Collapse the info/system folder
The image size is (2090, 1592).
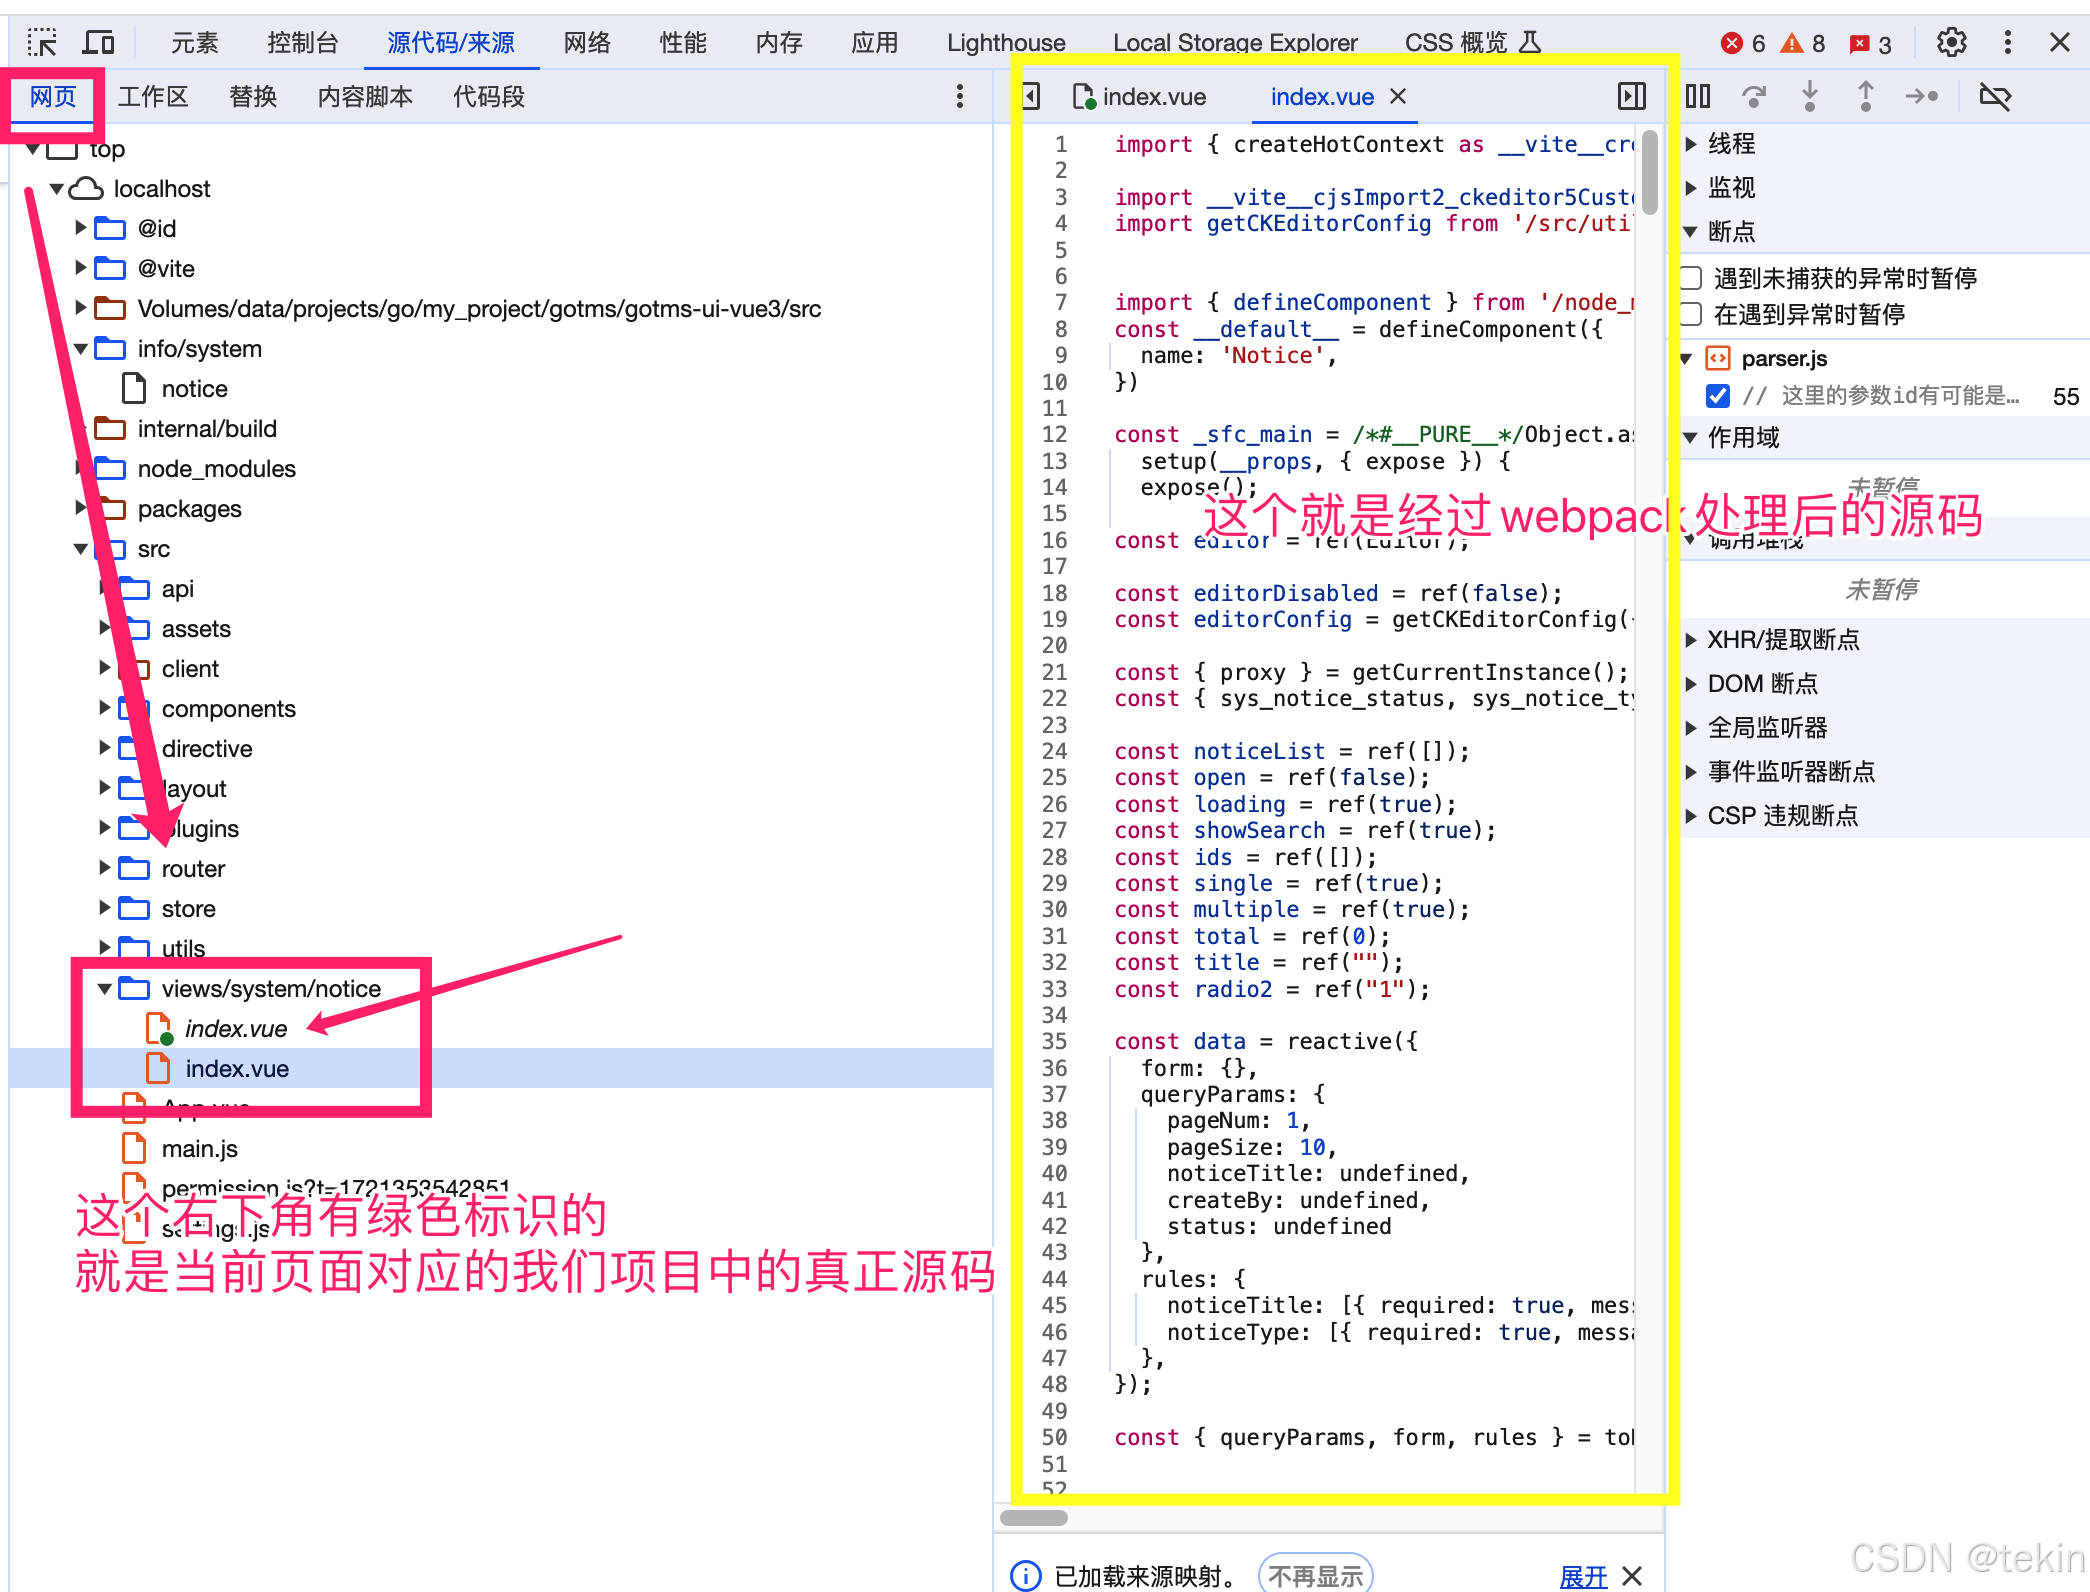point(81,348)
